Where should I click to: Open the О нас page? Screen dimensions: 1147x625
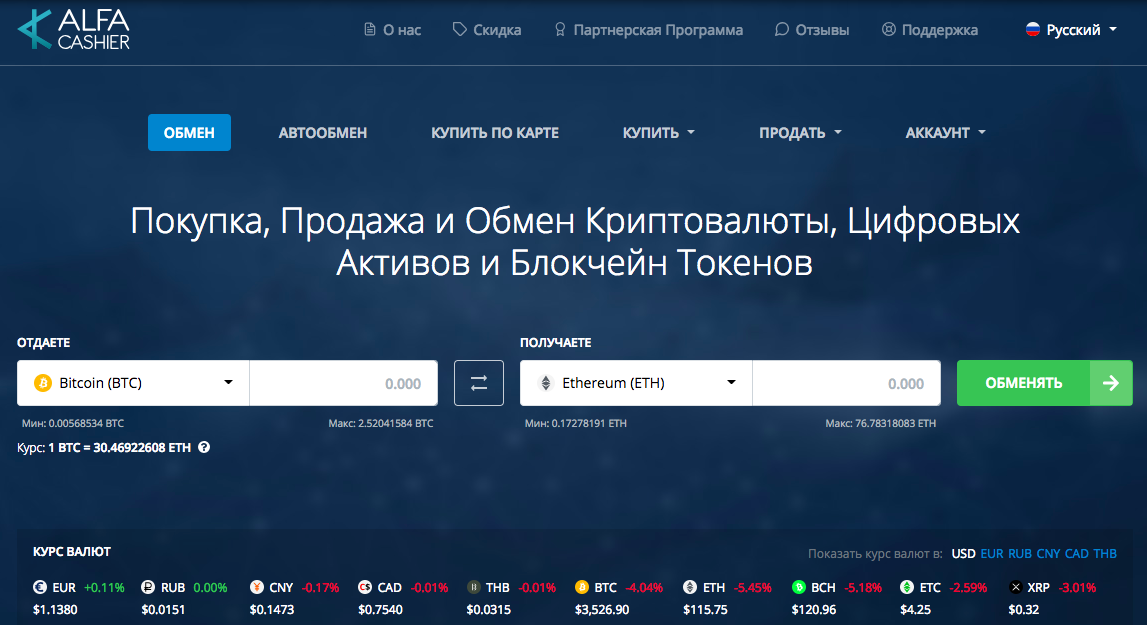(392, 29)
